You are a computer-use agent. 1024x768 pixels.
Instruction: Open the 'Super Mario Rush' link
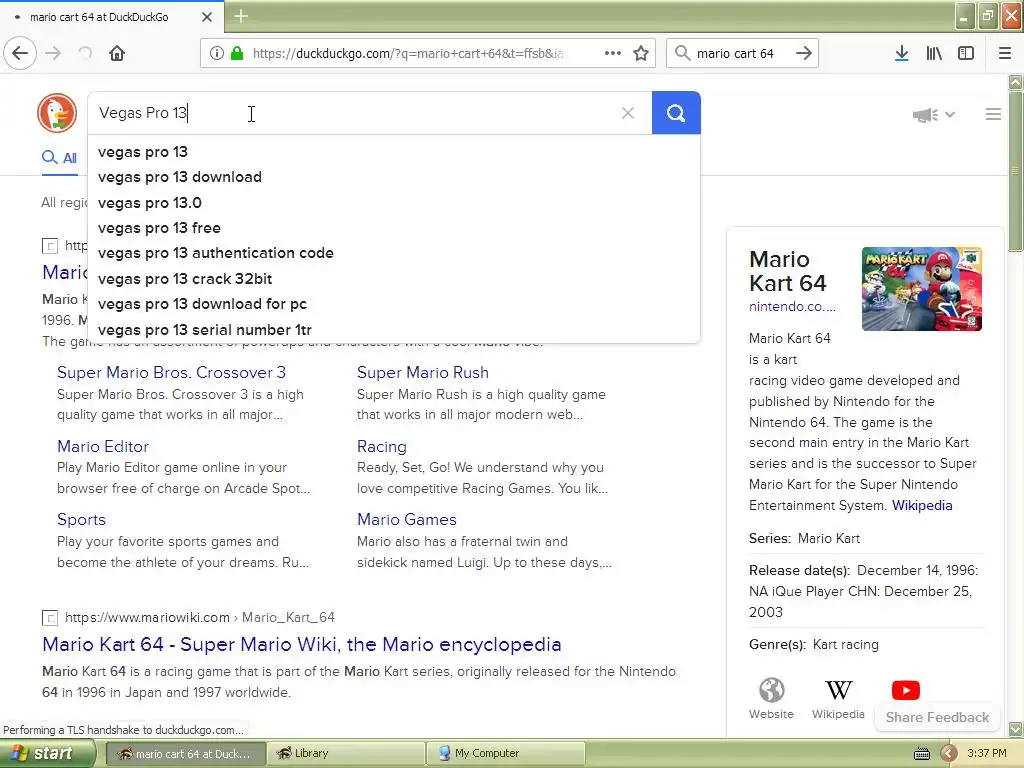[x=423, y=372]
